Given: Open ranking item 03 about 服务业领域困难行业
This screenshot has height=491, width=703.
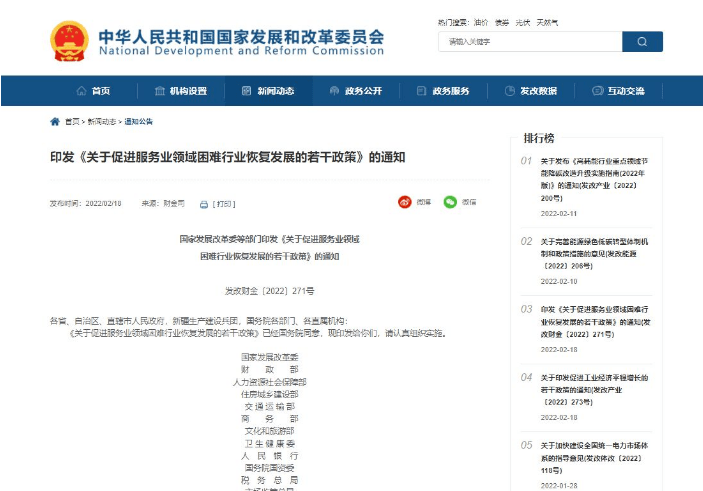Looking at the screenshot, I should pos(595,322).
